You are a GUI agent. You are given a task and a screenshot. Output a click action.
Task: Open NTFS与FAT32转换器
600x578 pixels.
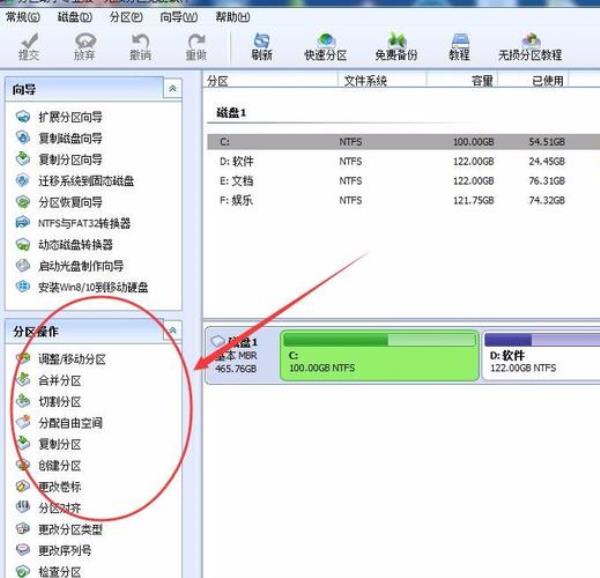pyautogui.click(x=73, y=223)
